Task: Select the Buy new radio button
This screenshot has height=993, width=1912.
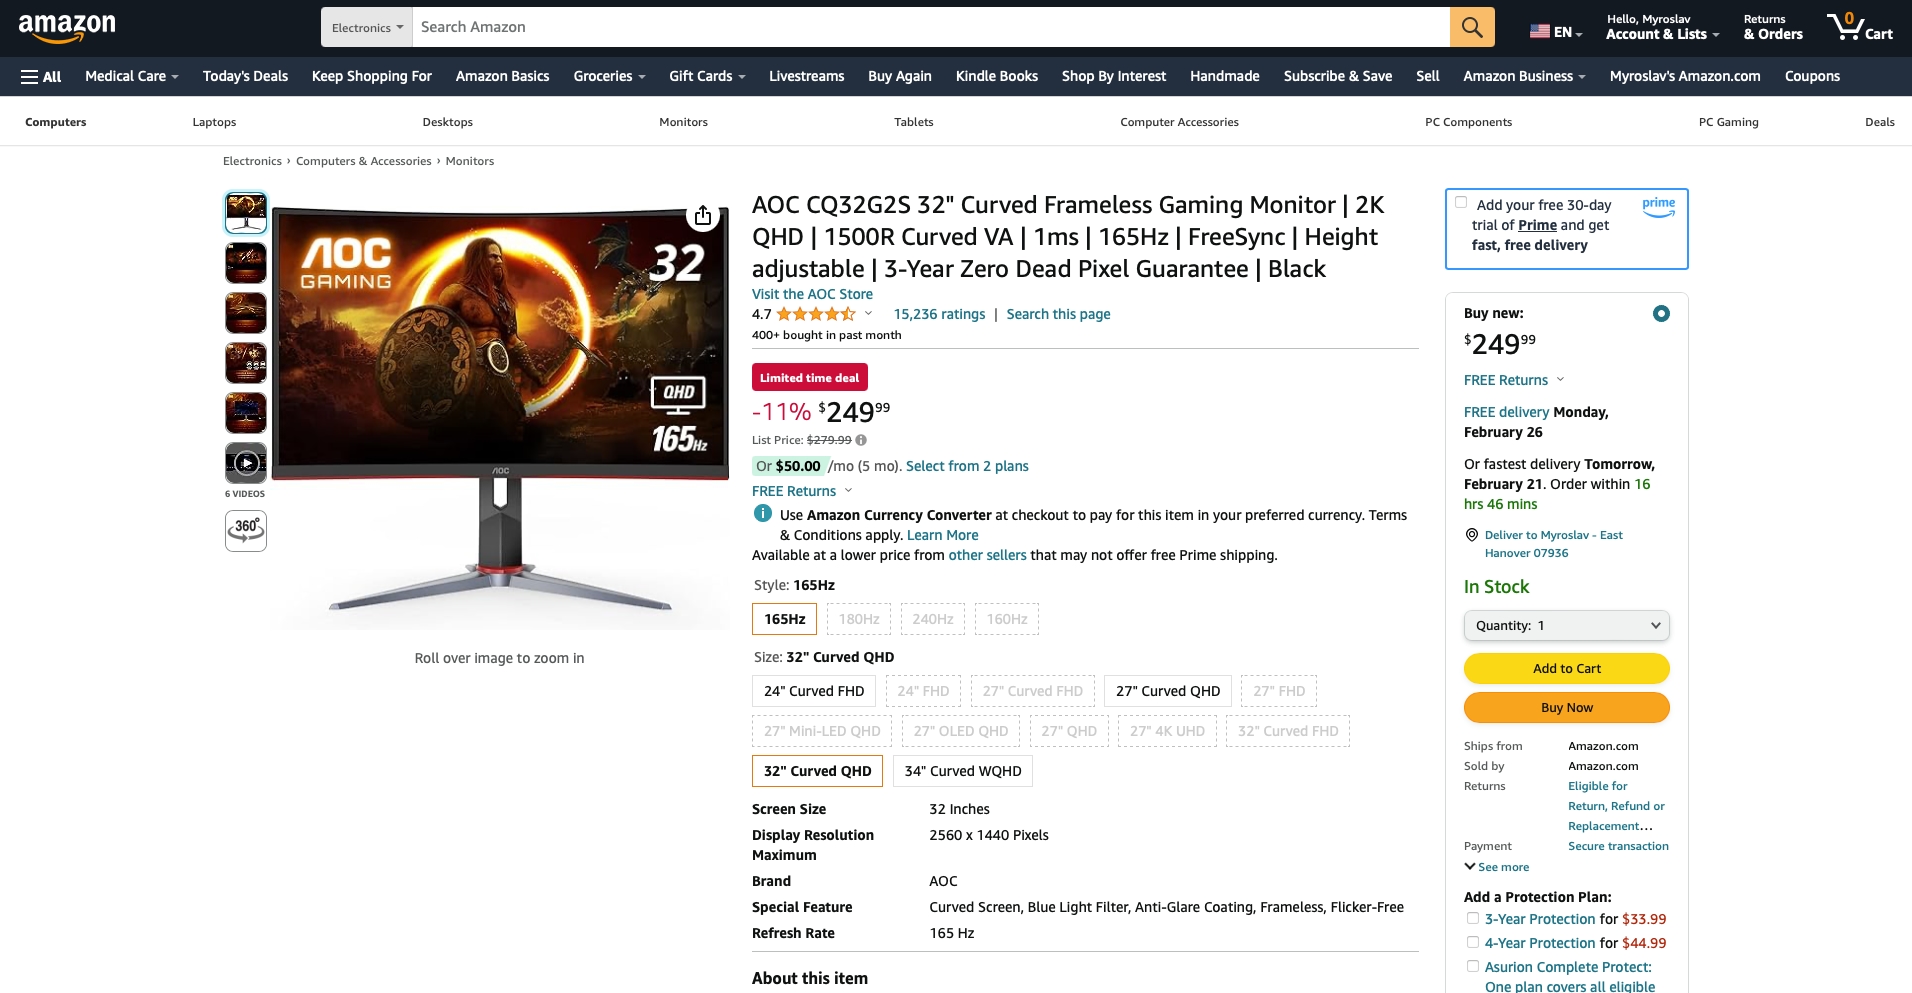Action: (1661, 314)
